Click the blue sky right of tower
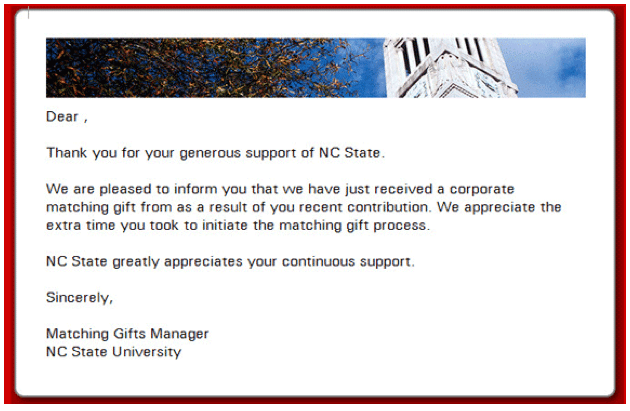630x411 pixels. click(551, 67)
